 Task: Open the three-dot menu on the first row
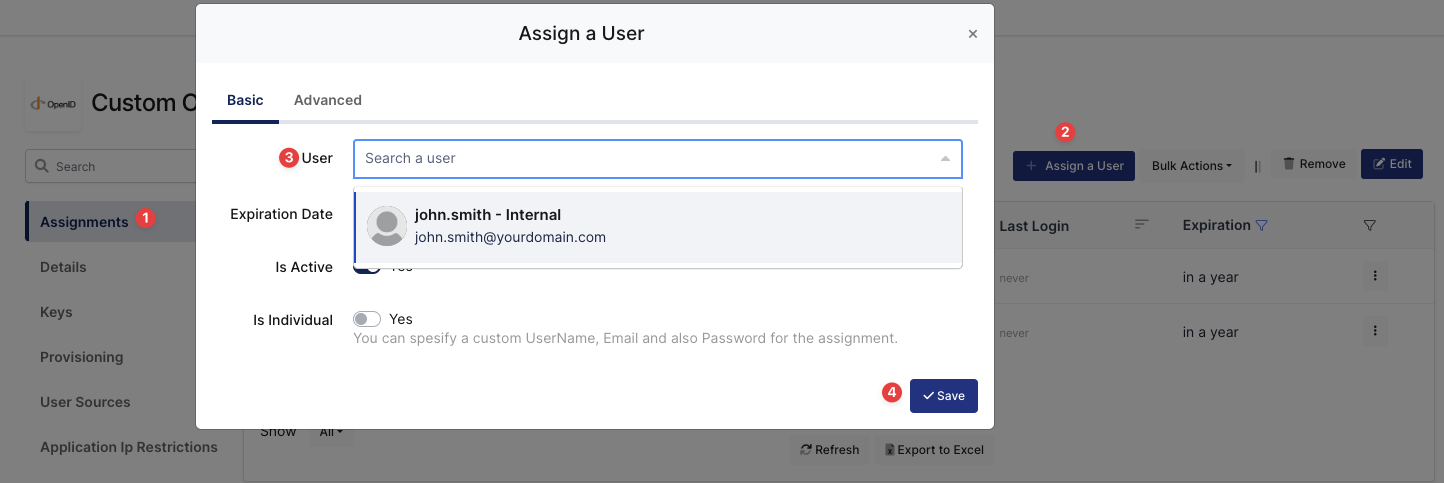[x=1375, y=276]
